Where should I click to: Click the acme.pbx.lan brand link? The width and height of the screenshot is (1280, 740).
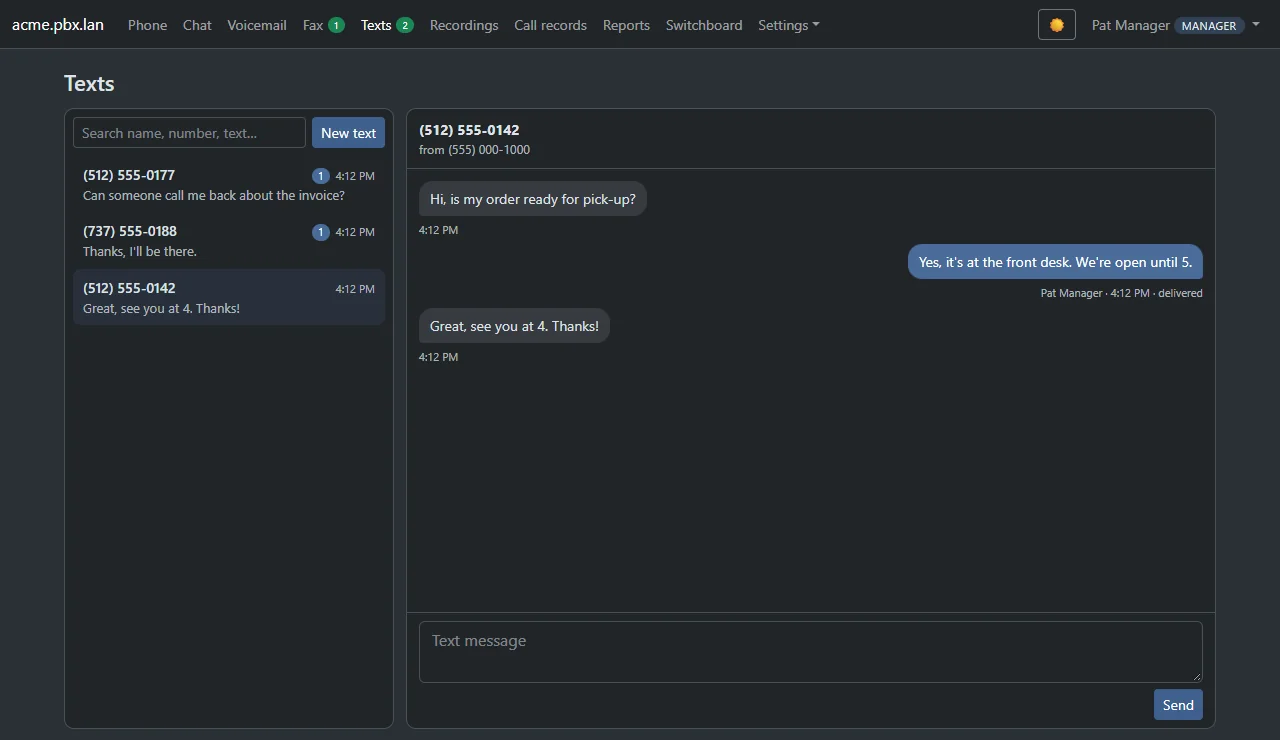pyautogui.click(x=58, y=25)
